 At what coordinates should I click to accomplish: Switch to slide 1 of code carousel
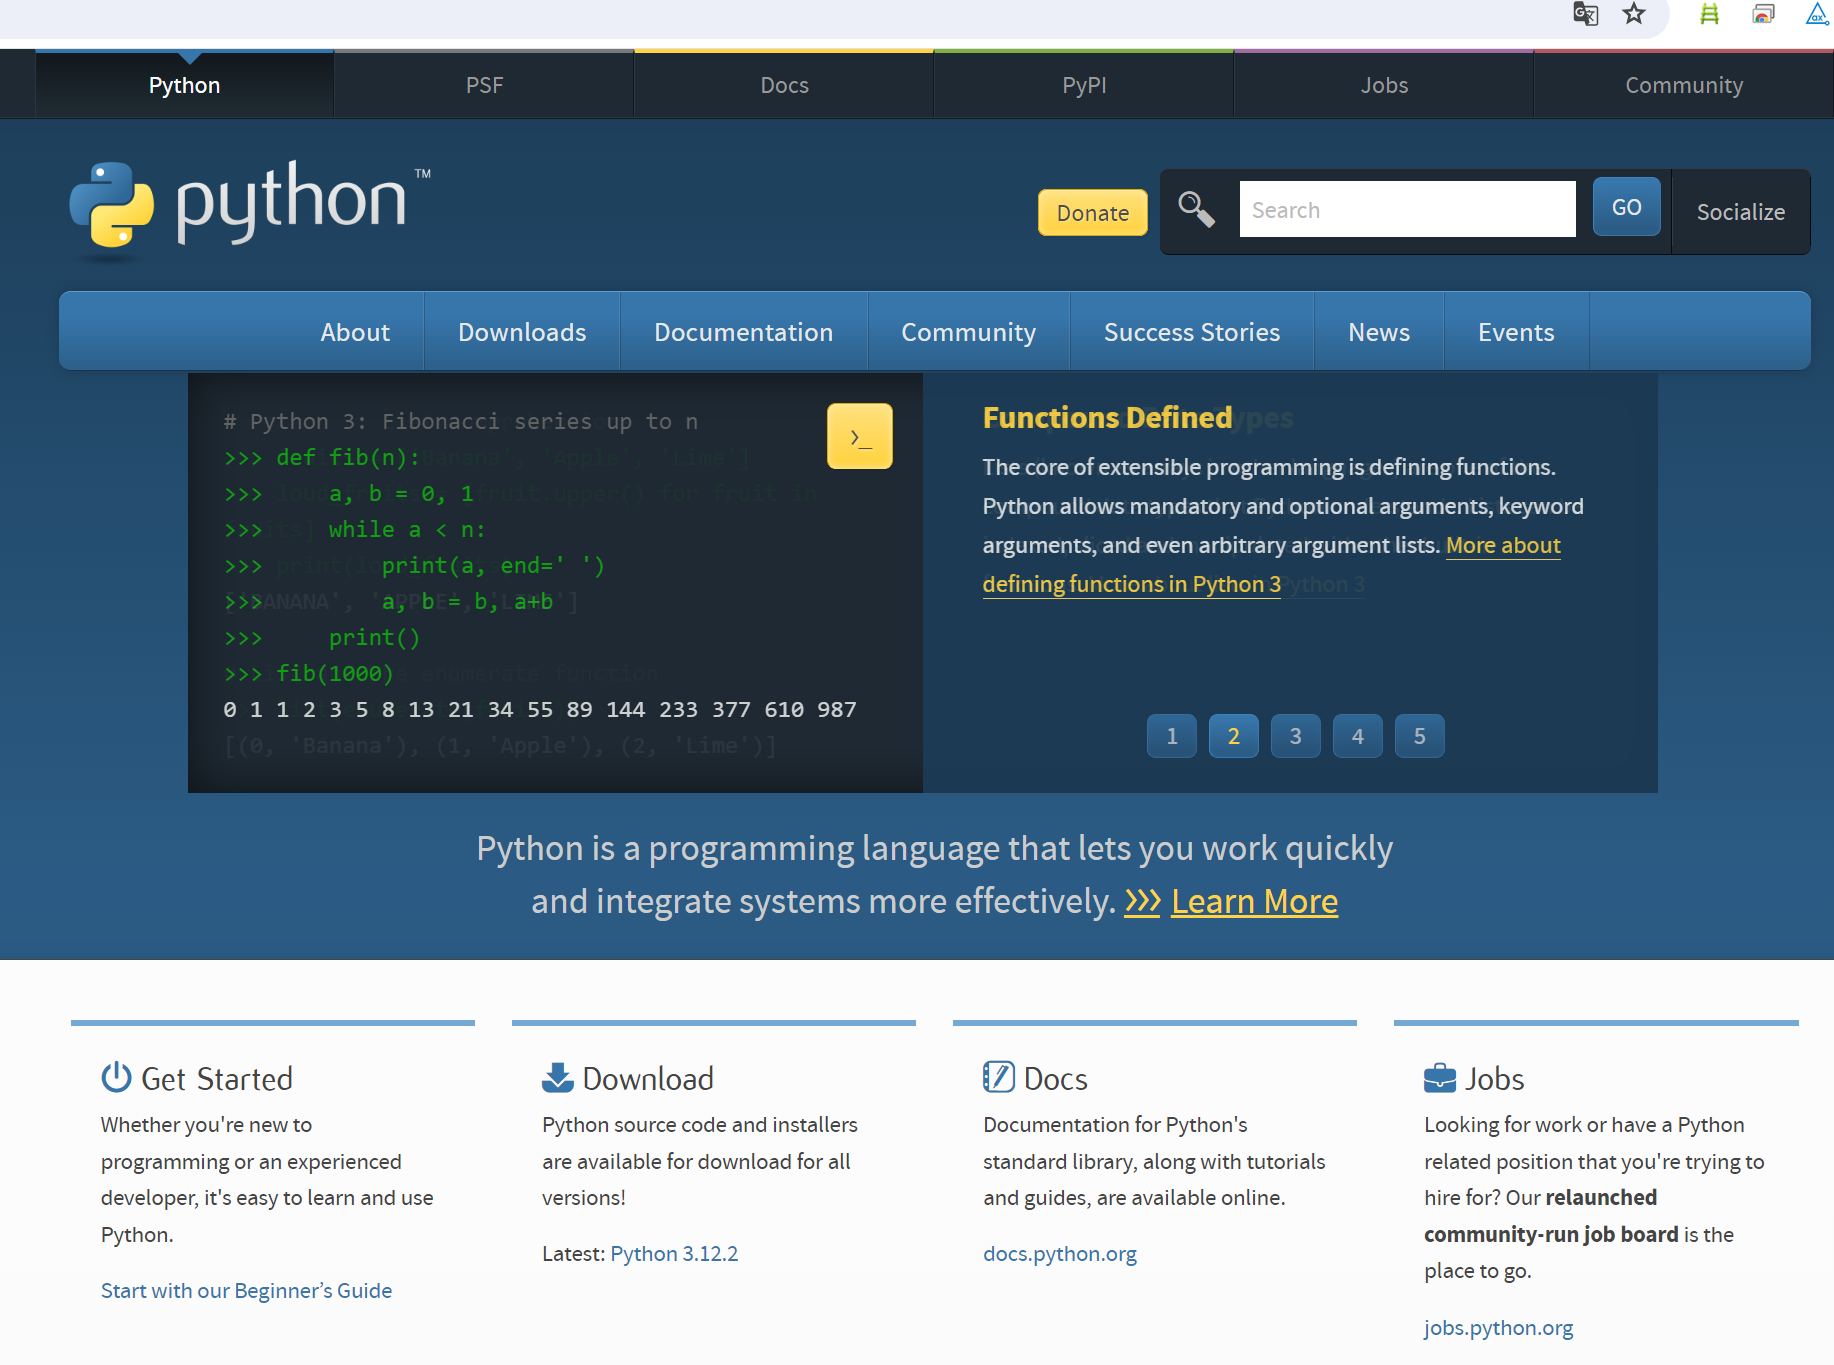(x=1172, y=736)
